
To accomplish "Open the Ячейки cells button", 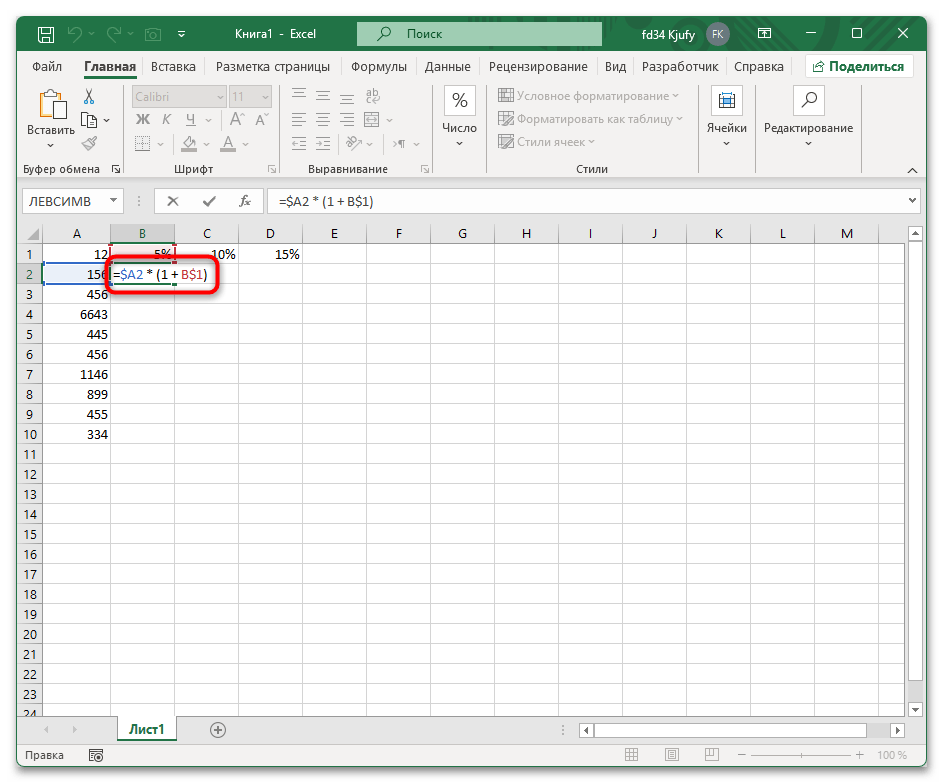I will (x=726, y=117).
